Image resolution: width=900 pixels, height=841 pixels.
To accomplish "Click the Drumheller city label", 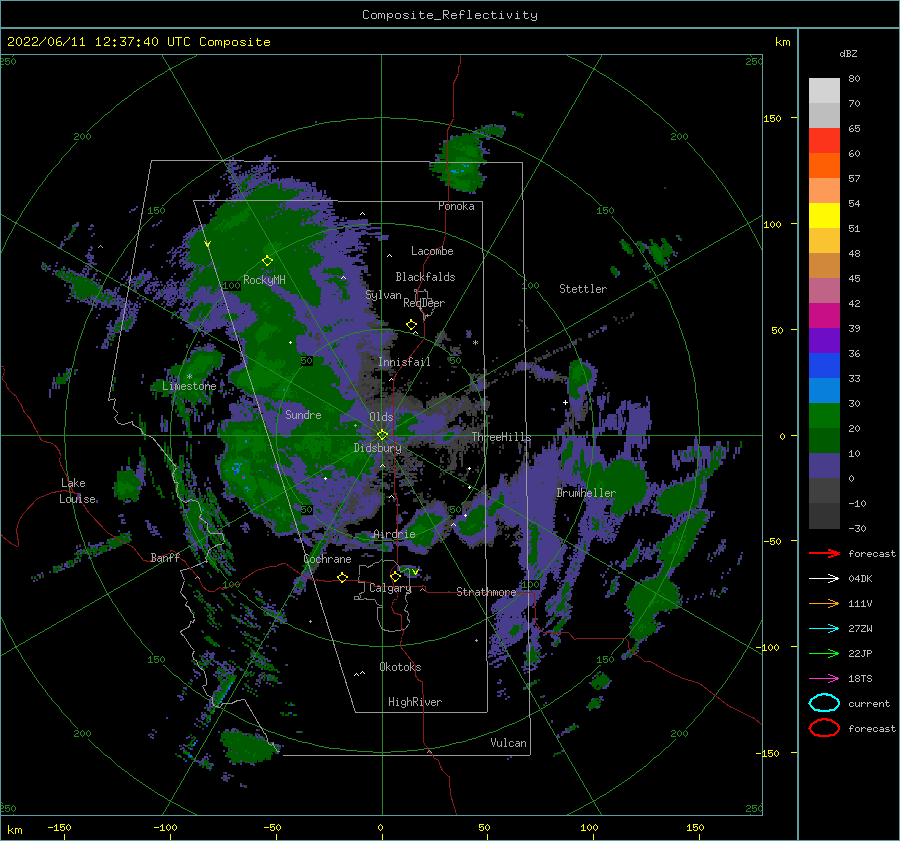I will (586, 493).
